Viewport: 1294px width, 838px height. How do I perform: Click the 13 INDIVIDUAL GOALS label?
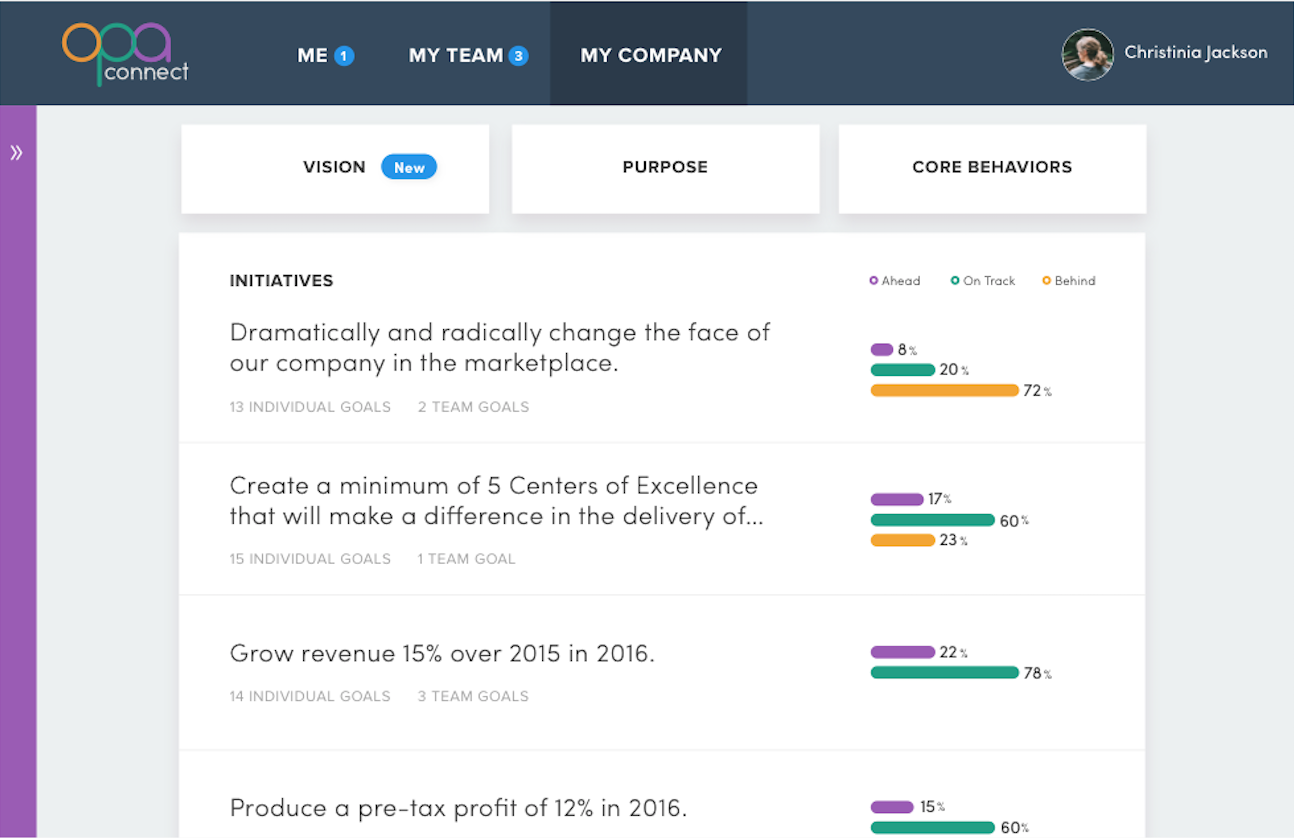[310, 407]
